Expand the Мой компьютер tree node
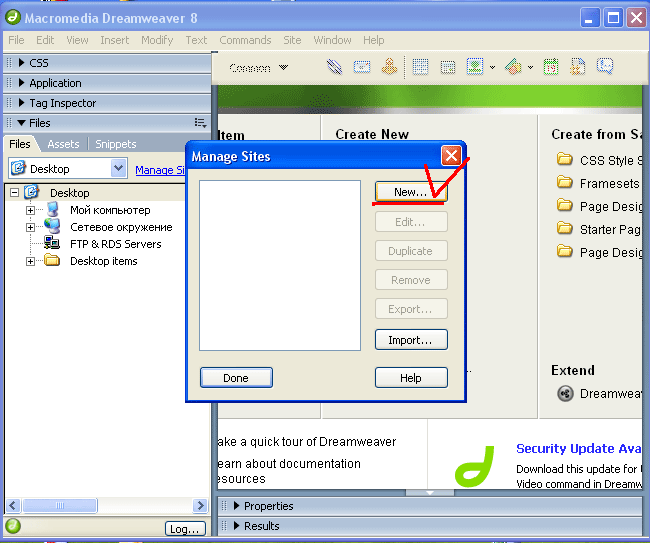Image resolution: width=650 pixels, height=543 pixels. [30, 210]
